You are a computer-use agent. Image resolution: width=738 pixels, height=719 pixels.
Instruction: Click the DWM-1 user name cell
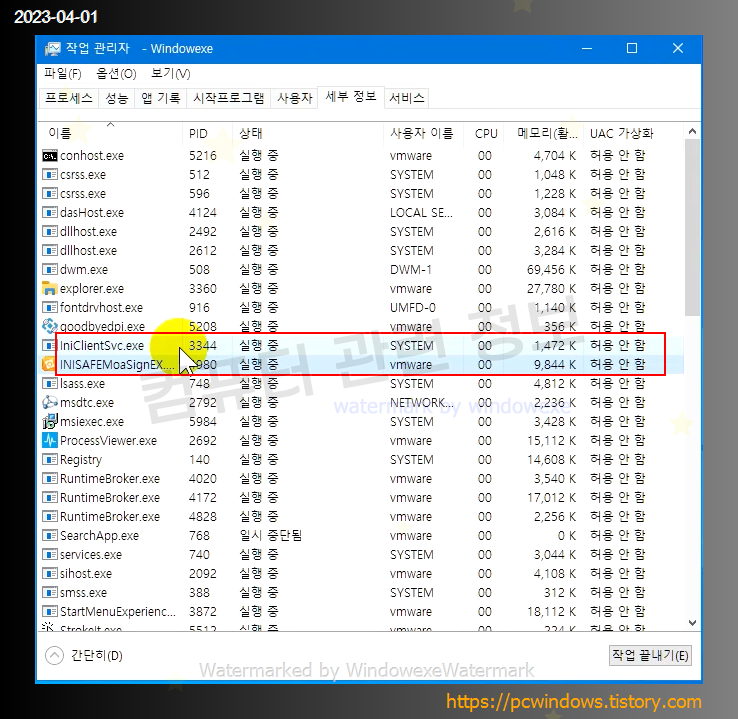410,270
